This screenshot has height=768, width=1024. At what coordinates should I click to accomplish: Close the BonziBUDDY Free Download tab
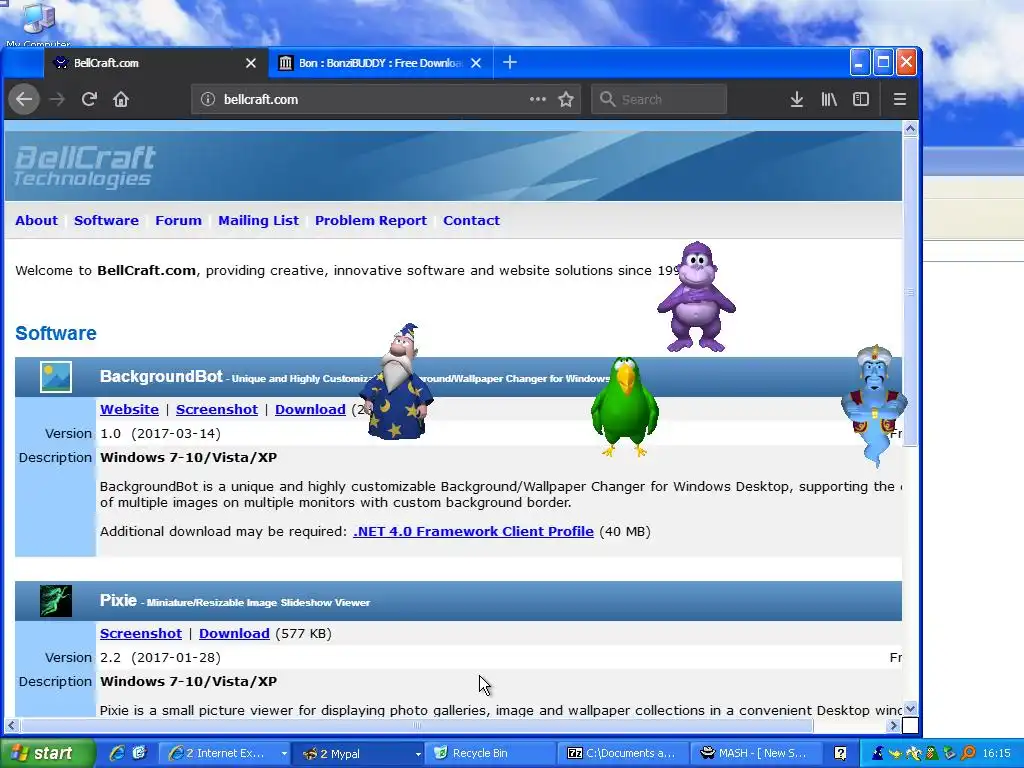tap(476, 63)
